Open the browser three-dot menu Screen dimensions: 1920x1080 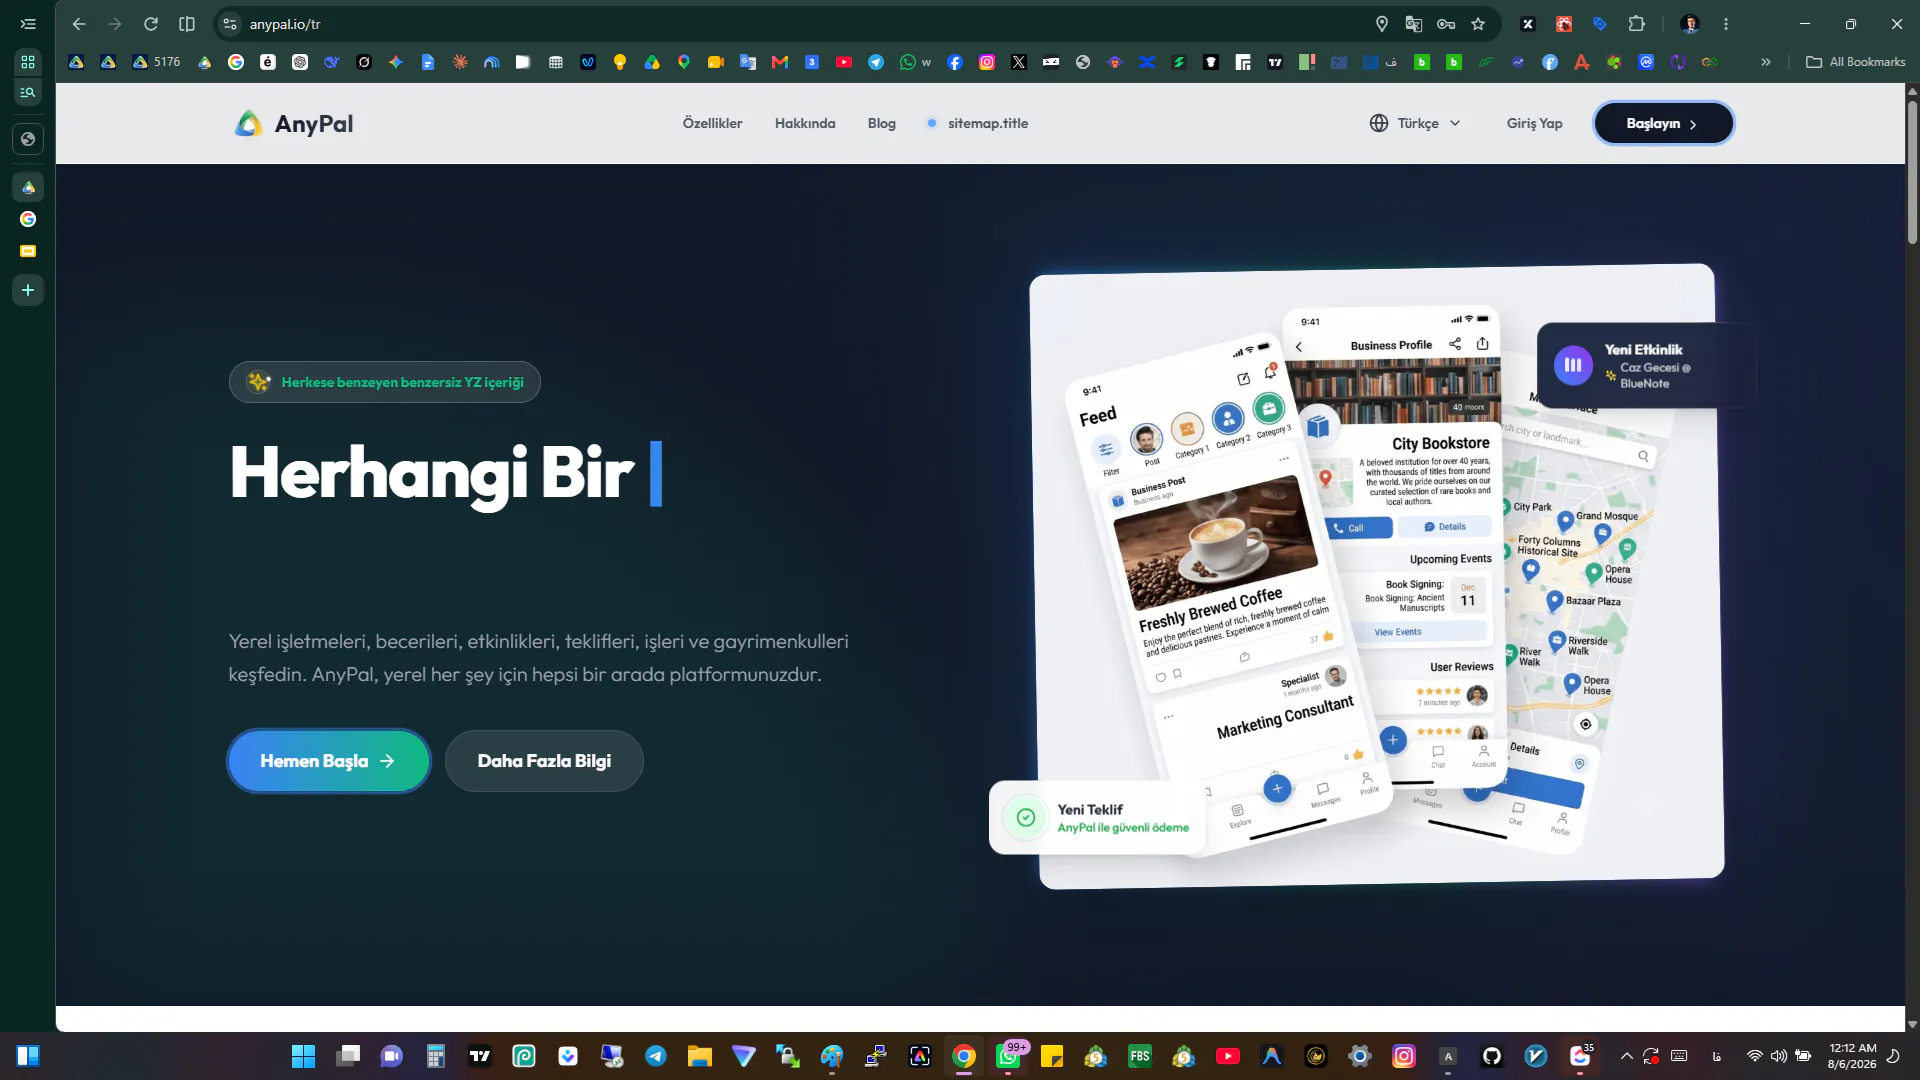1726,24
